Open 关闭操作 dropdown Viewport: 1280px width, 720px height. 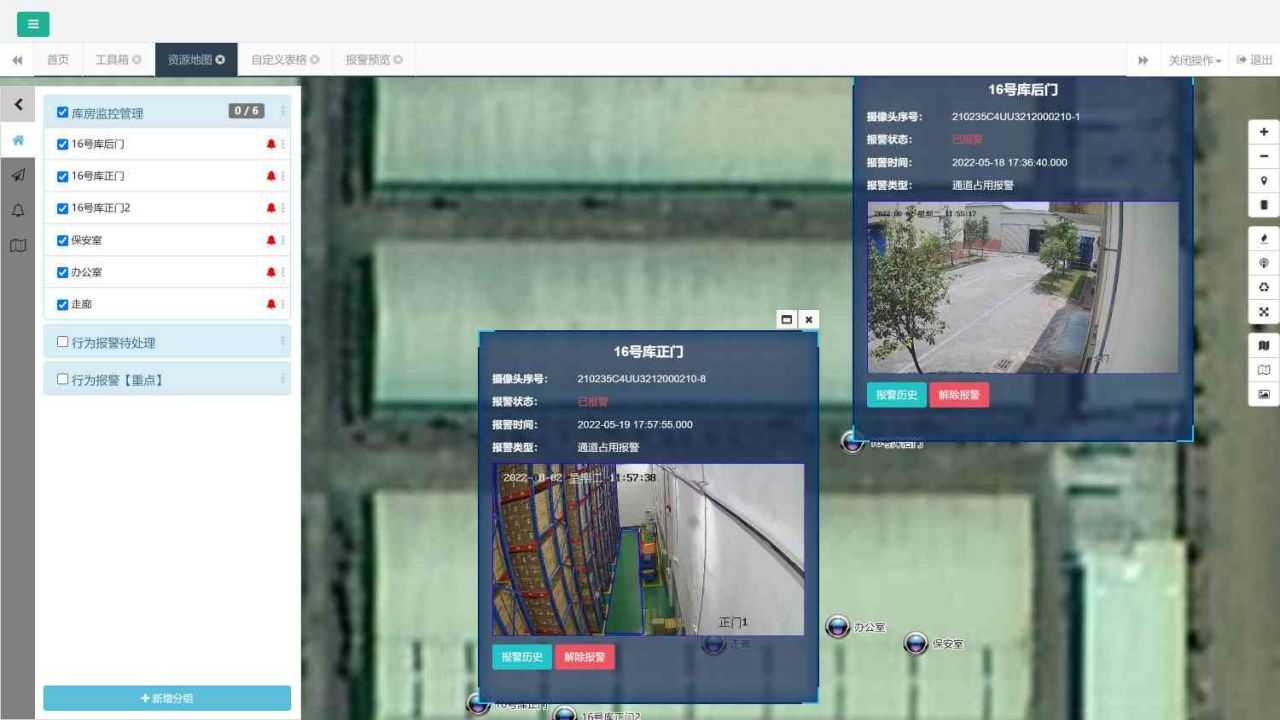[x=1195, y=60]
